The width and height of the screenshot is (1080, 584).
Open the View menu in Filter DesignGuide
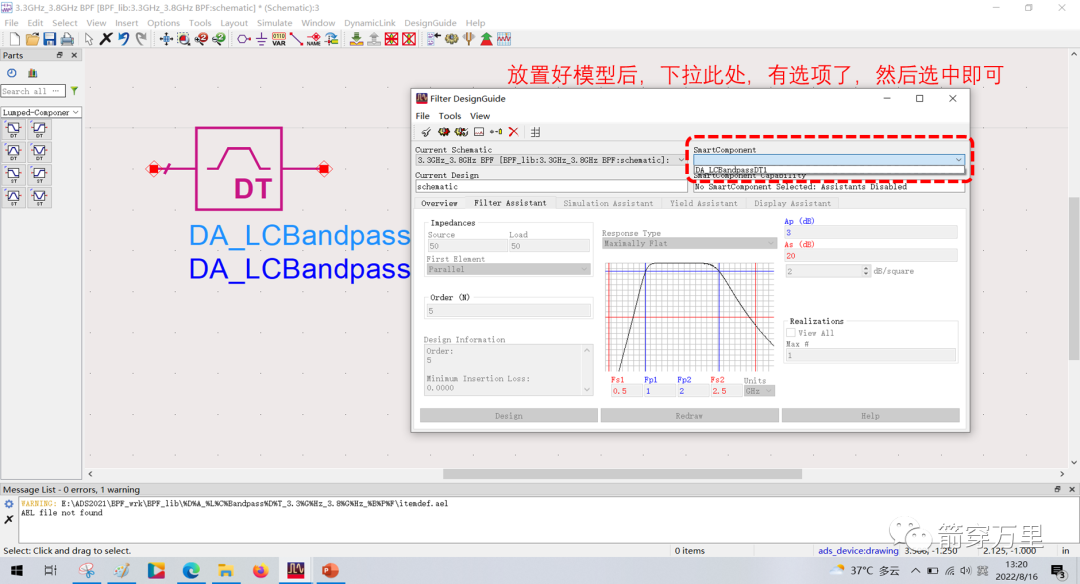tap(480, 116)
